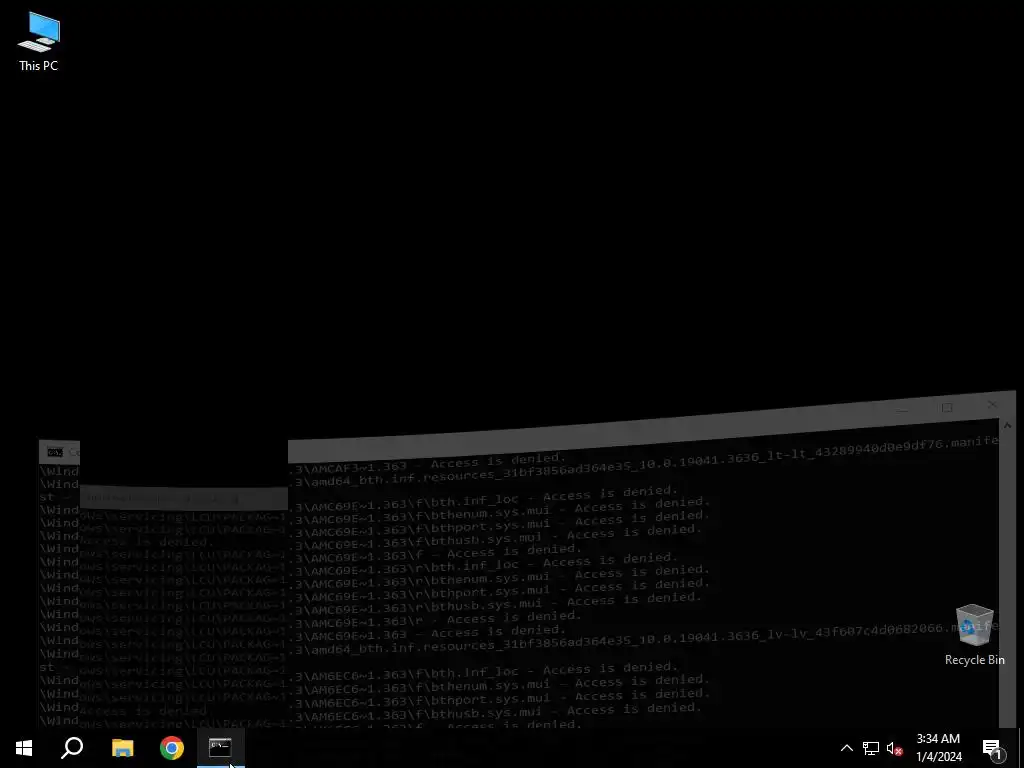The width and height of the screenshot is (1024, 768).
Task: Open the clock showing 3:34 AM
Action: [x=938, y=748]
